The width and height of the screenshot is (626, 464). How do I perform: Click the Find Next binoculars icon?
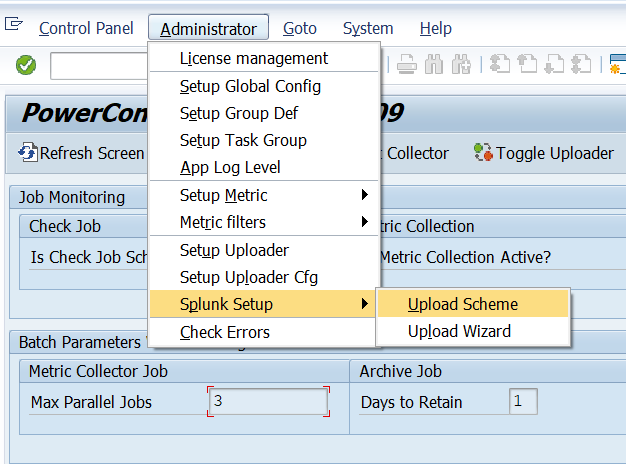[x=460, y=65]
